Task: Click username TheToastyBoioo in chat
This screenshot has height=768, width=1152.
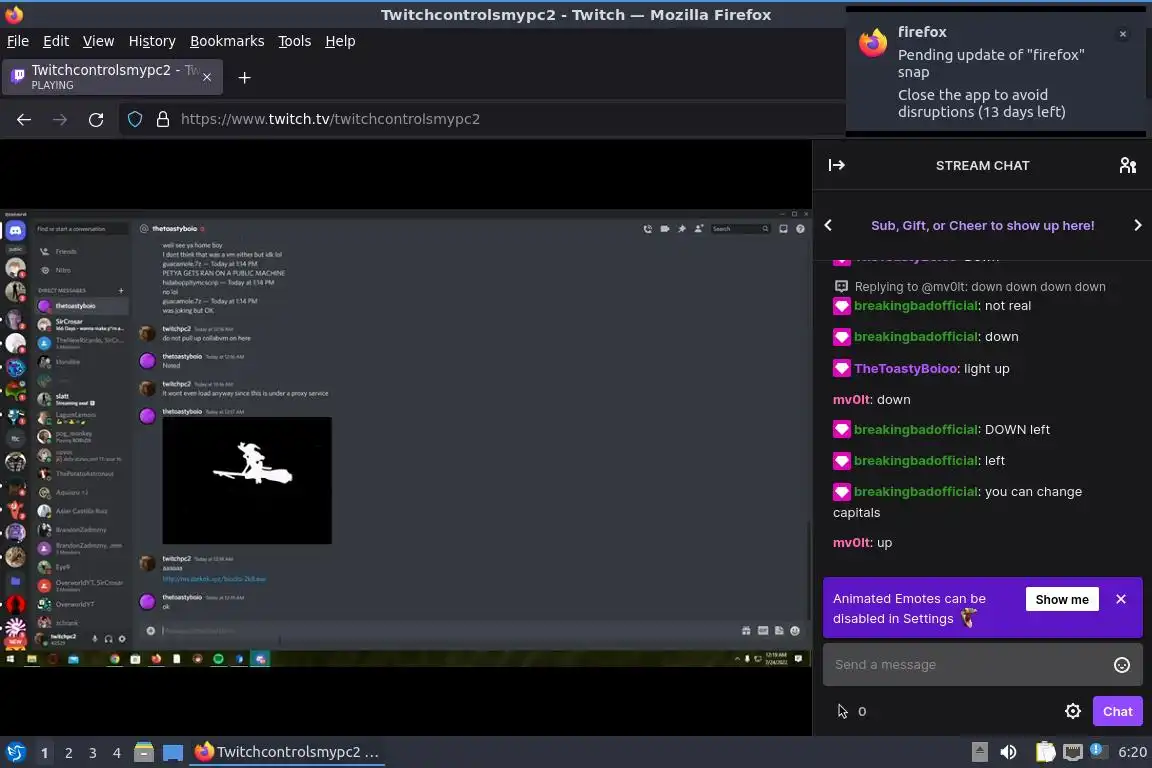Action: 906,368
